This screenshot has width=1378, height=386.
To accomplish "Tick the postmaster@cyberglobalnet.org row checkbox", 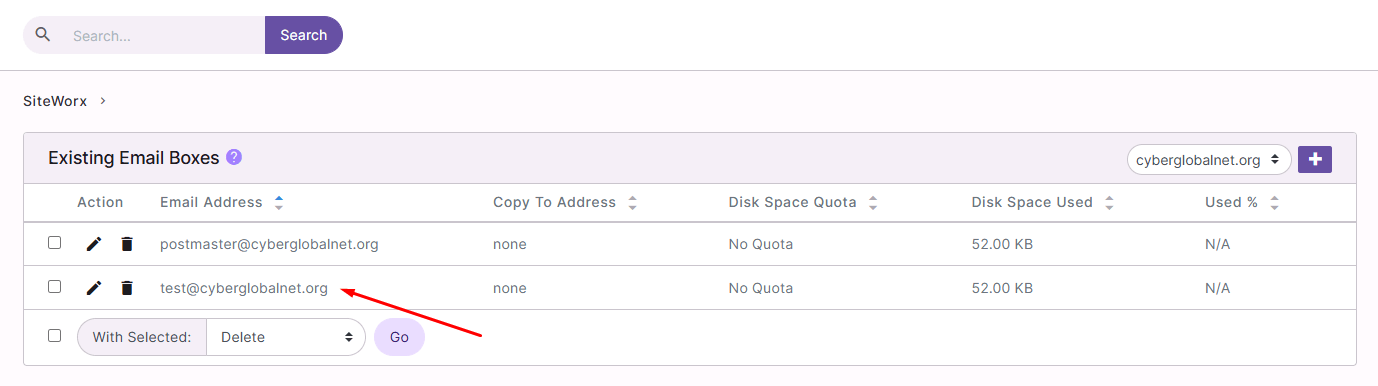I will [55, 243].
